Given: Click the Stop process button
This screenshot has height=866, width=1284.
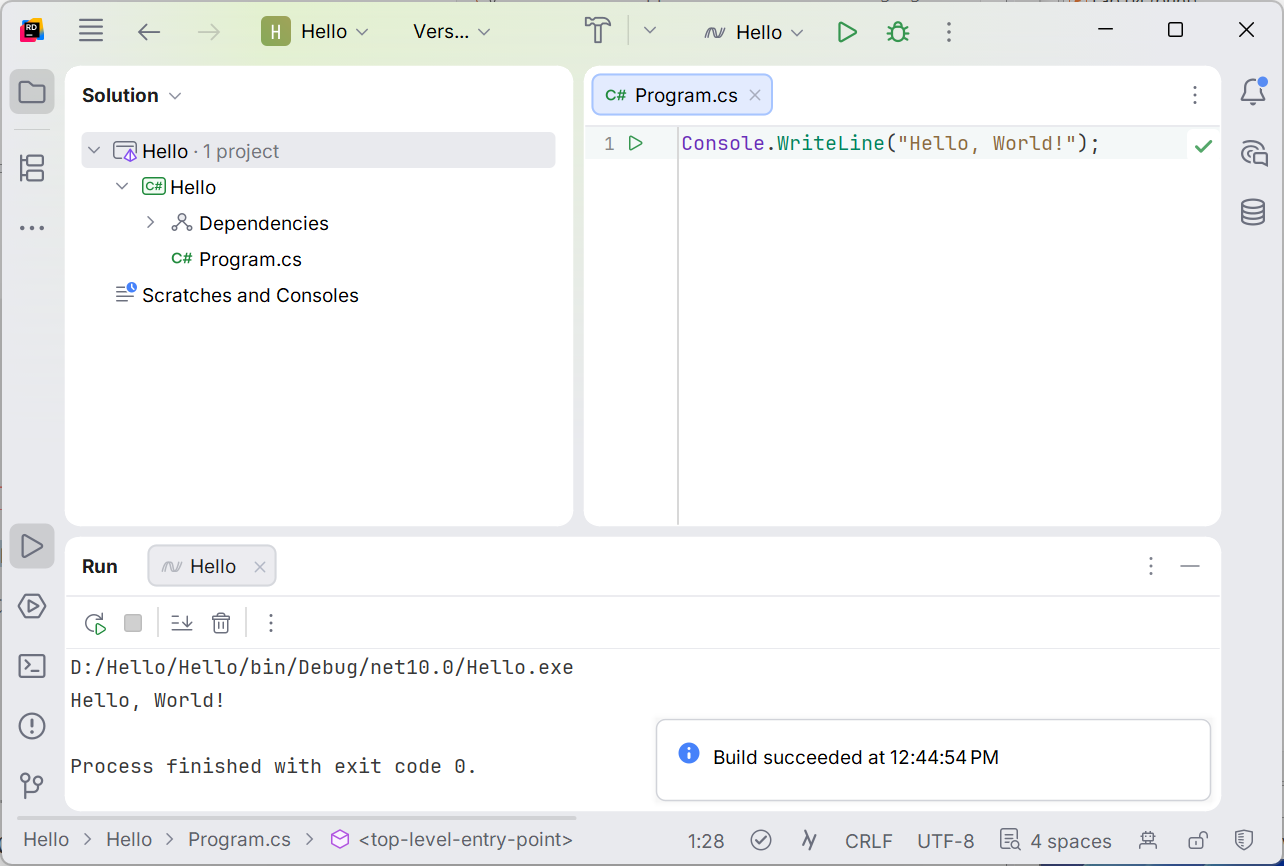Looking at the screenshot, I should pyautogui.click(x=133, y=623).
